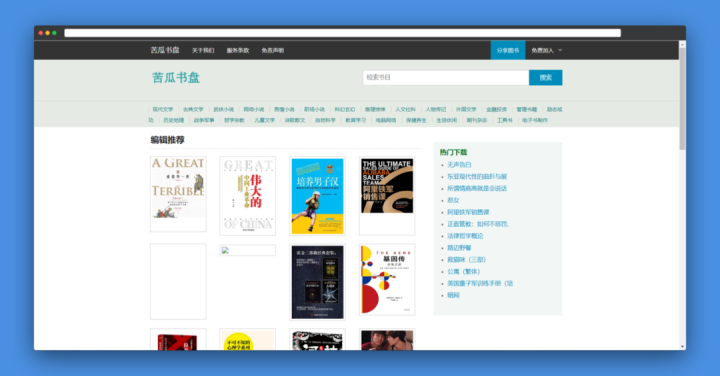720x376 pixels.
Task: Open the 东亚现代性 hot download link
Action: (x=477, y=176)
